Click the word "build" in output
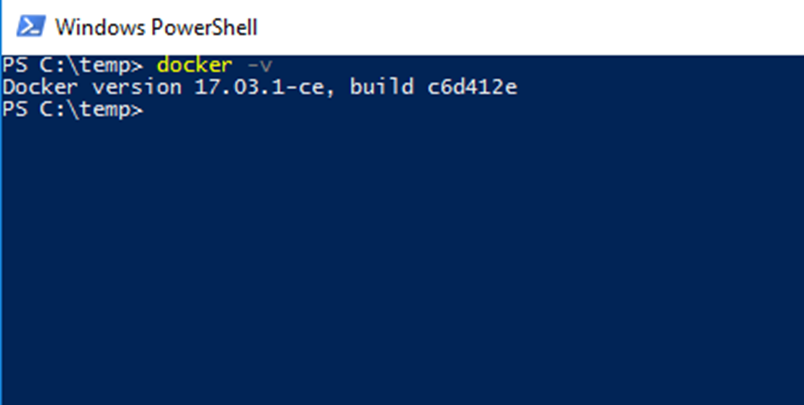 [x=382, y=87]
